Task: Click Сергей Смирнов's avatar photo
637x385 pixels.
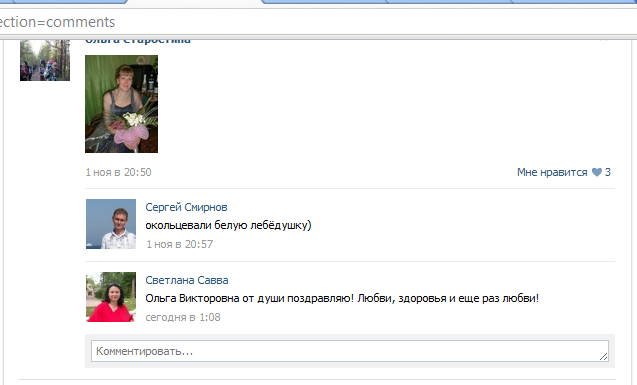Action: pyautogui.click(x=111, y=224)
